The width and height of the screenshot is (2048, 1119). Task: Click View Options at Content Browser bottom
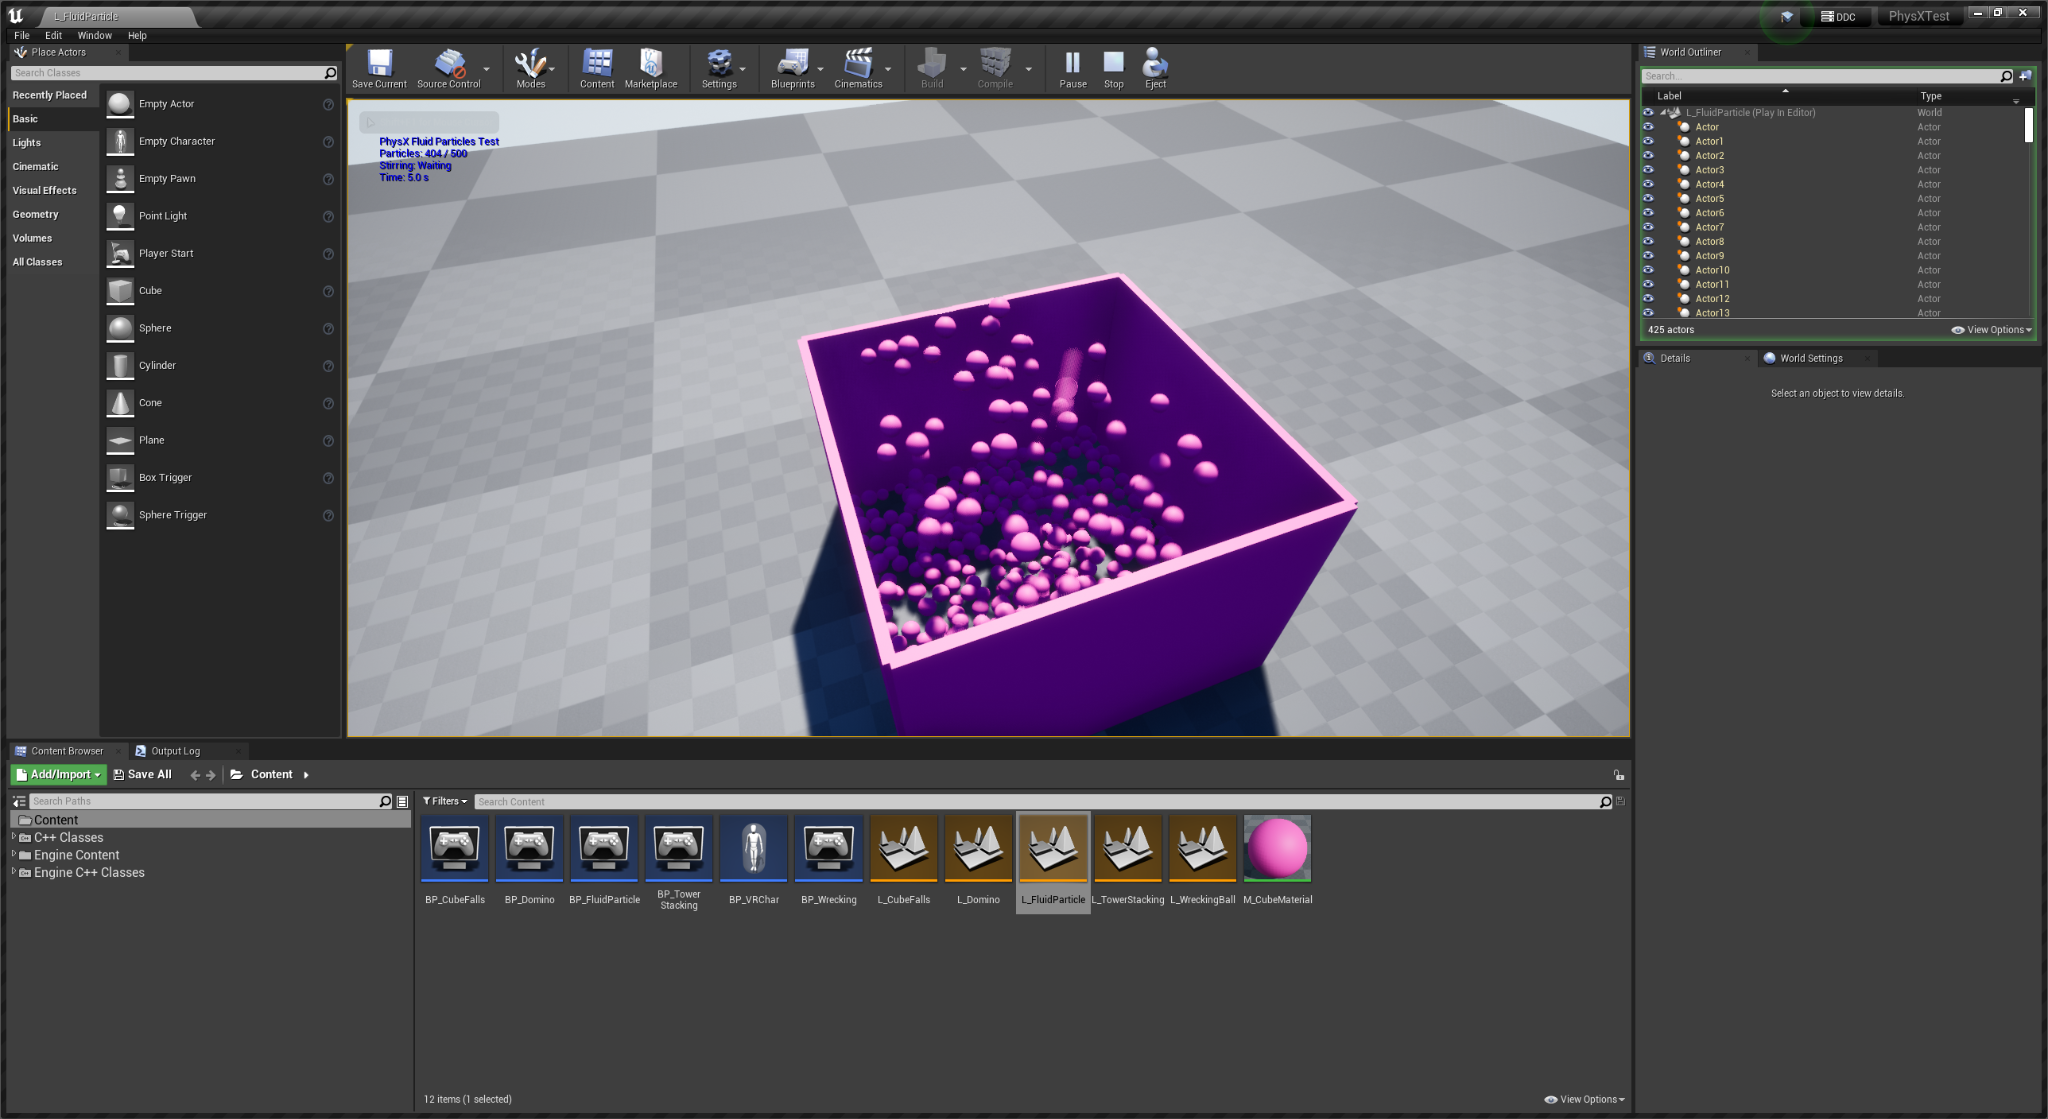point(1585,1098)
